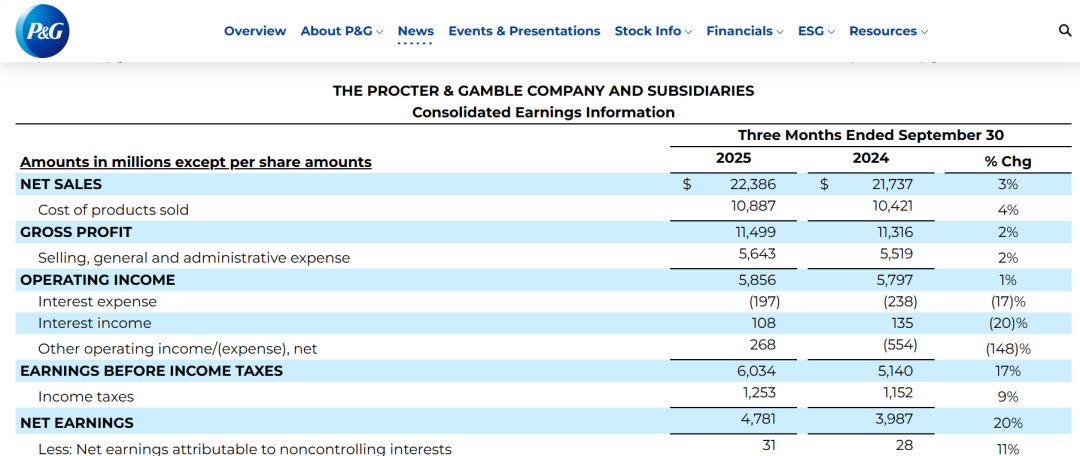Click the % Chg column header
Screen dimensions: 1080x456
tap(1008, 161)
